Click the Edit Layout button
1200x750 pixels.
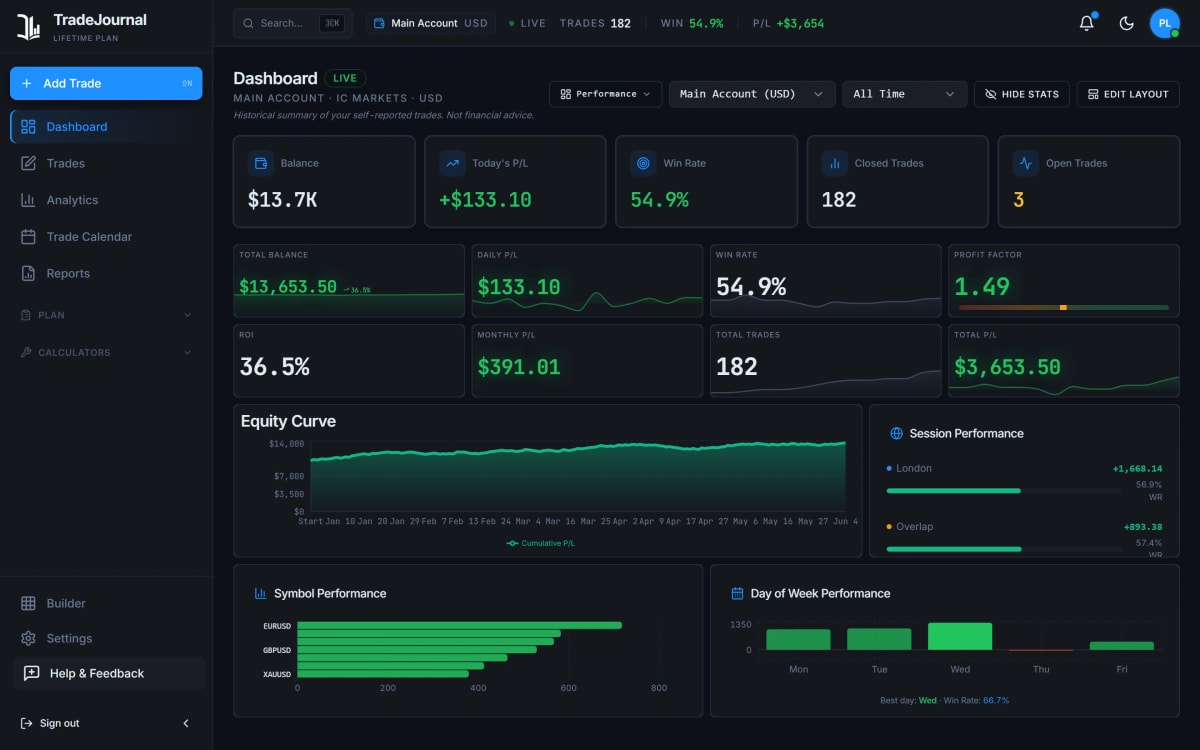1128,94
